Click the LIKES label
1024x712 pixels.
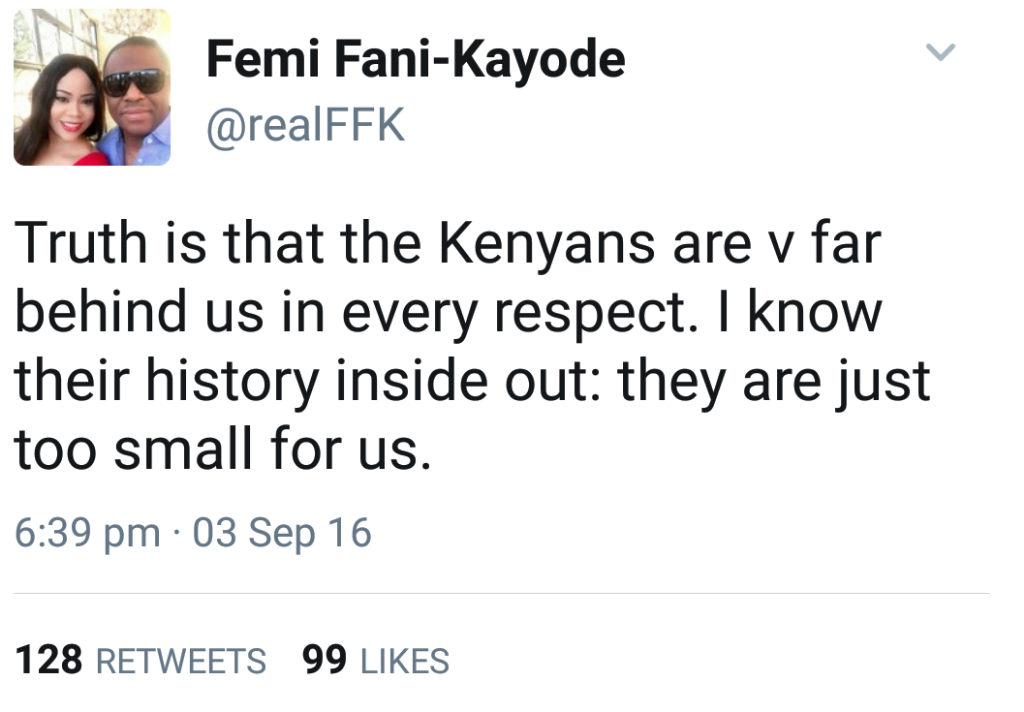[x=404, y=661]
